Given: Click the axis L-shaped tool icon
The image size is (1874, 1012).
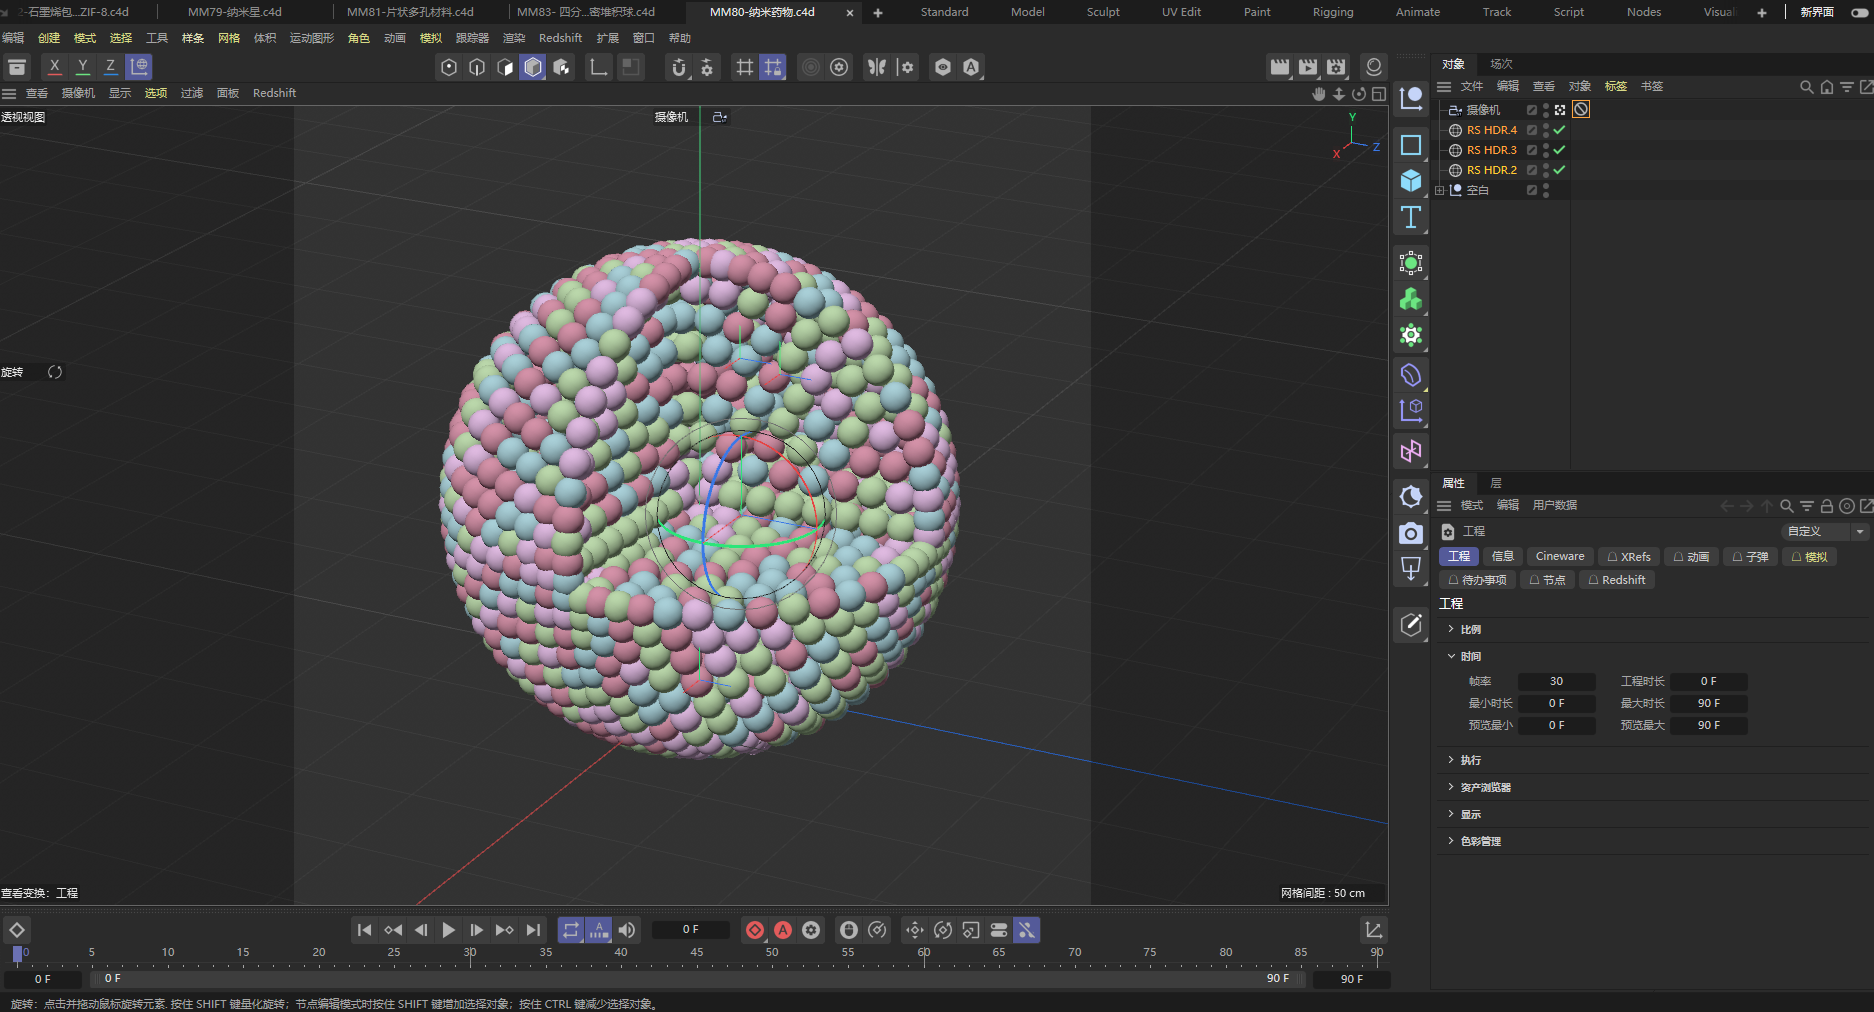Looking at the screenshot, I should (x=599, y=67).
